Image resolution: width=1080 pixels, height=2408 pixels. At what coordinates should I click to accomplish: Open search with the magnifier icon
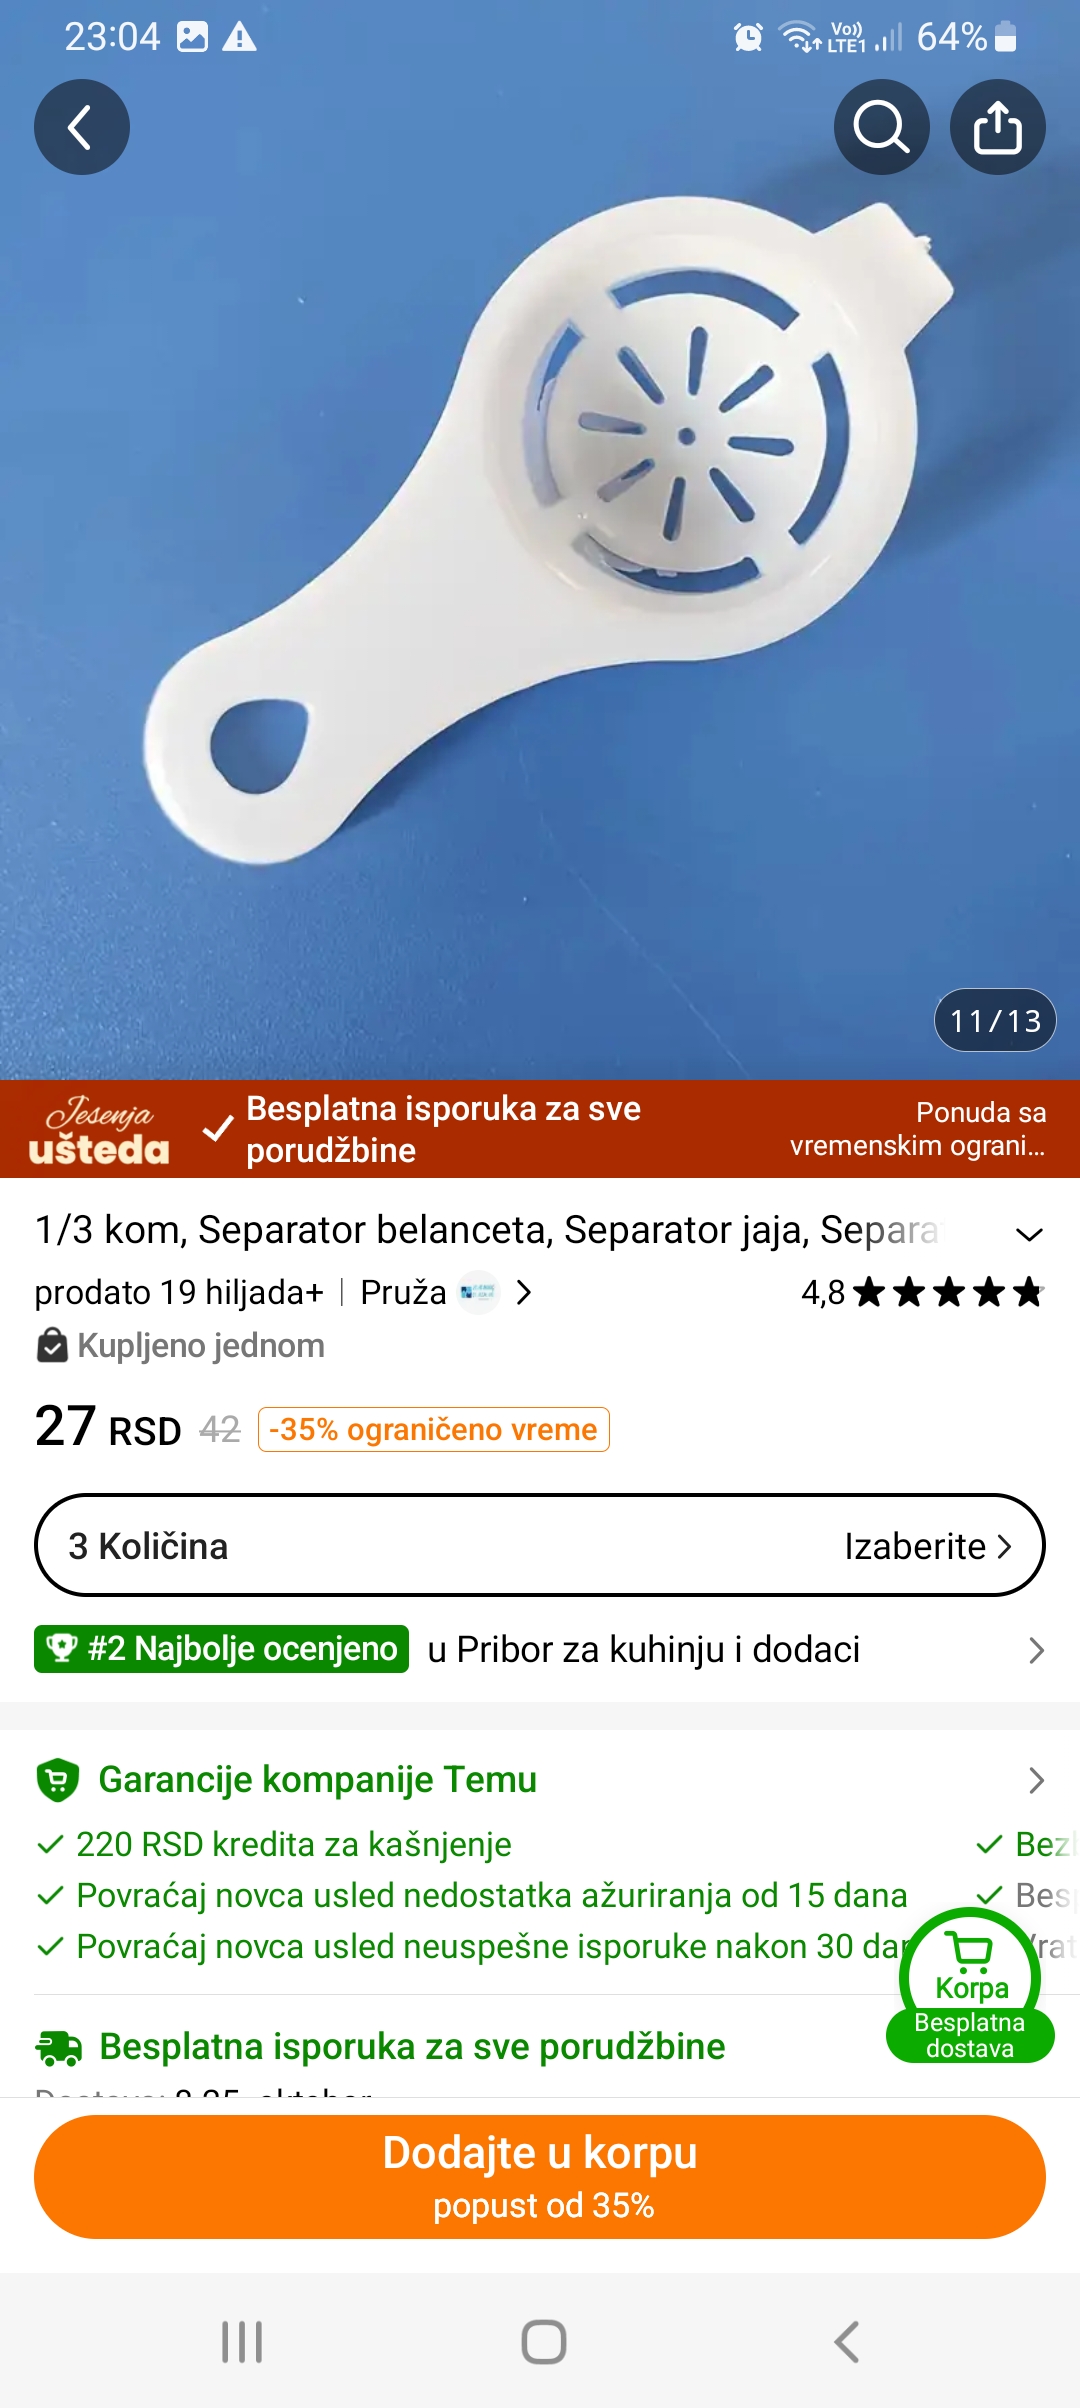(x=881, y=127)
